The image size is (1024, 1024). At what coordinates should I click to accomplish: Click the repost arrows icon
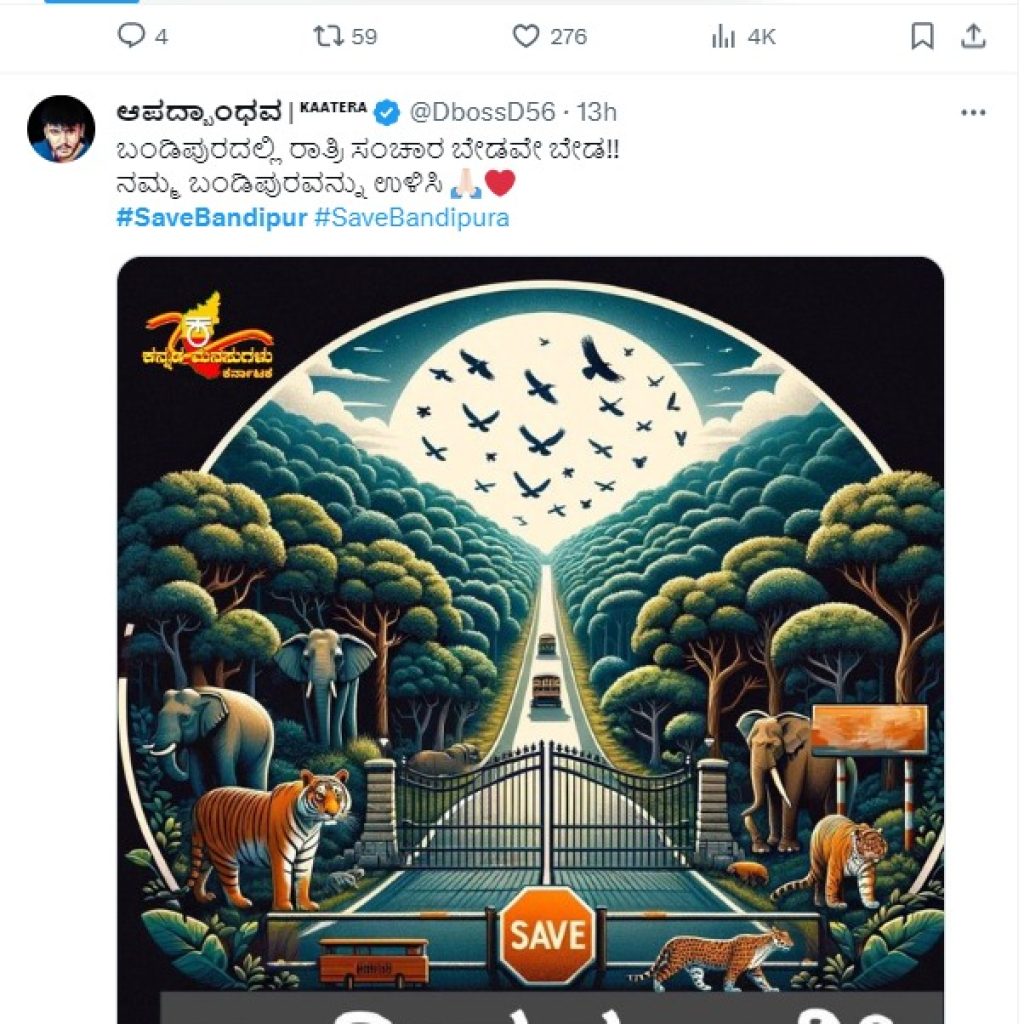pos(327,37)
